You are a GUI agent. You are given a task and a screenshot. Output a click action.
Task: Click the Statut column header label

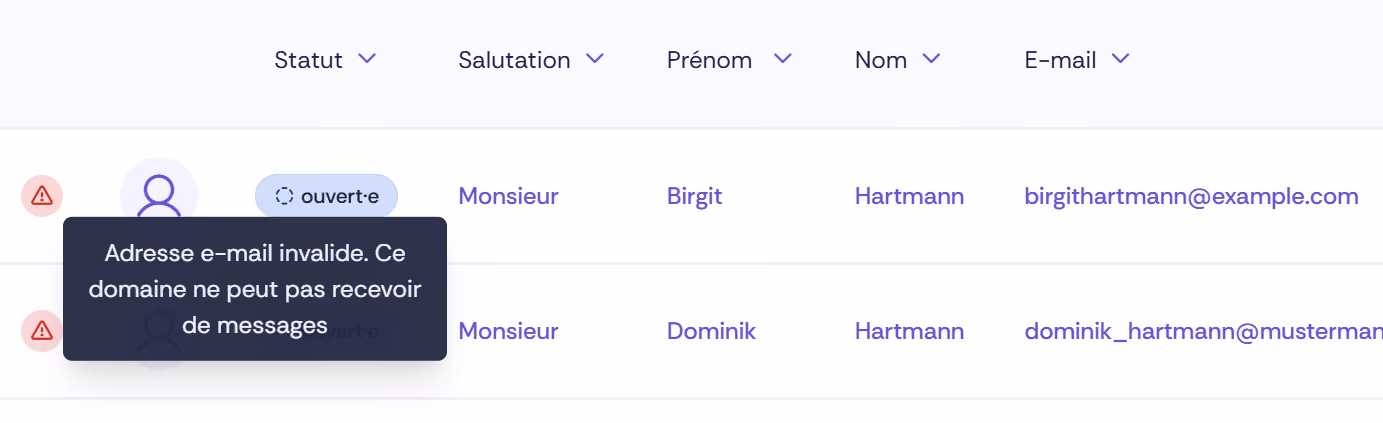[309, 60]
